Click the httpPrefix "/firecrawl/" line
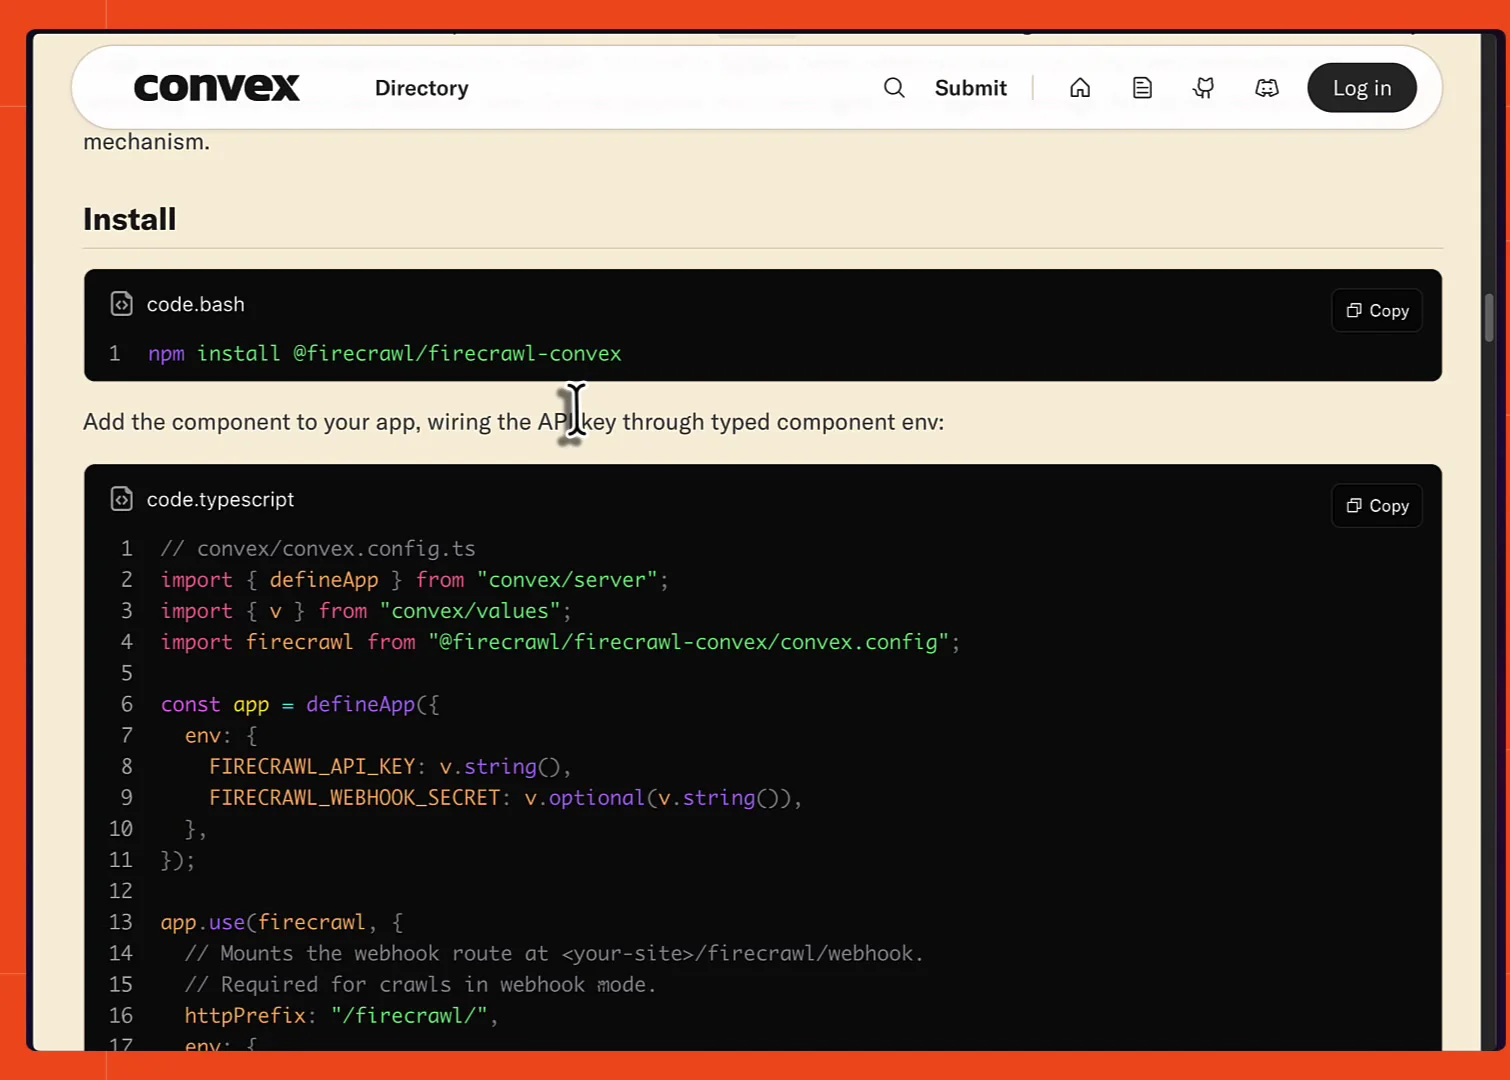The height and width of the screenshot is (1080, 1510). pyautogui.click(x=341, y=1016)
